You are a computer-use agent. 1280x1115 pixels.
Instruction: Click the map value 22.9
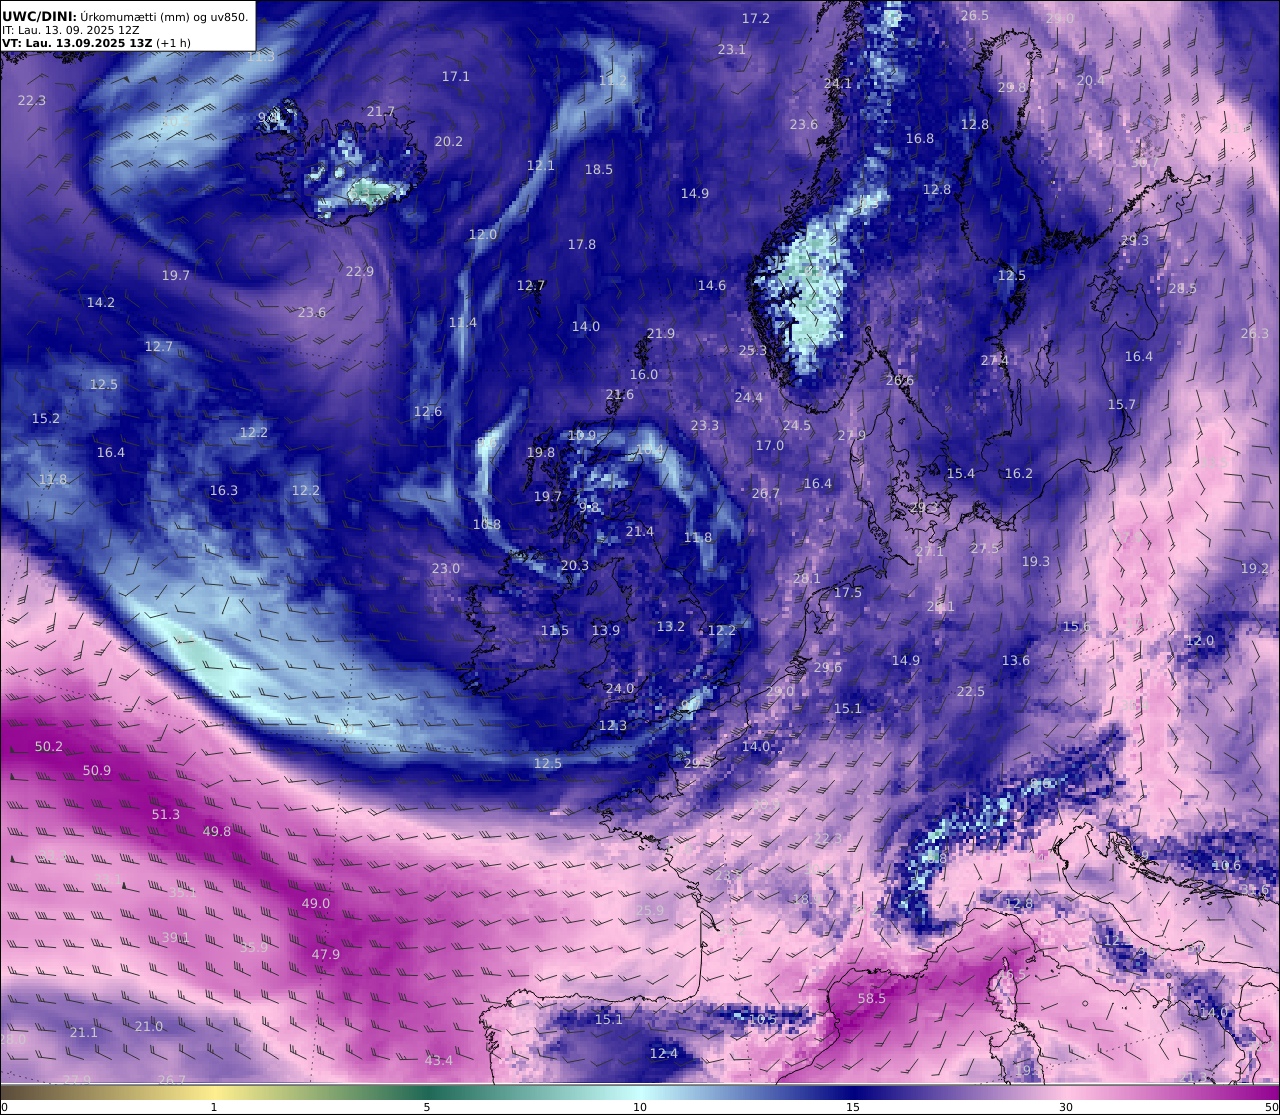click(x=360, y=271)
